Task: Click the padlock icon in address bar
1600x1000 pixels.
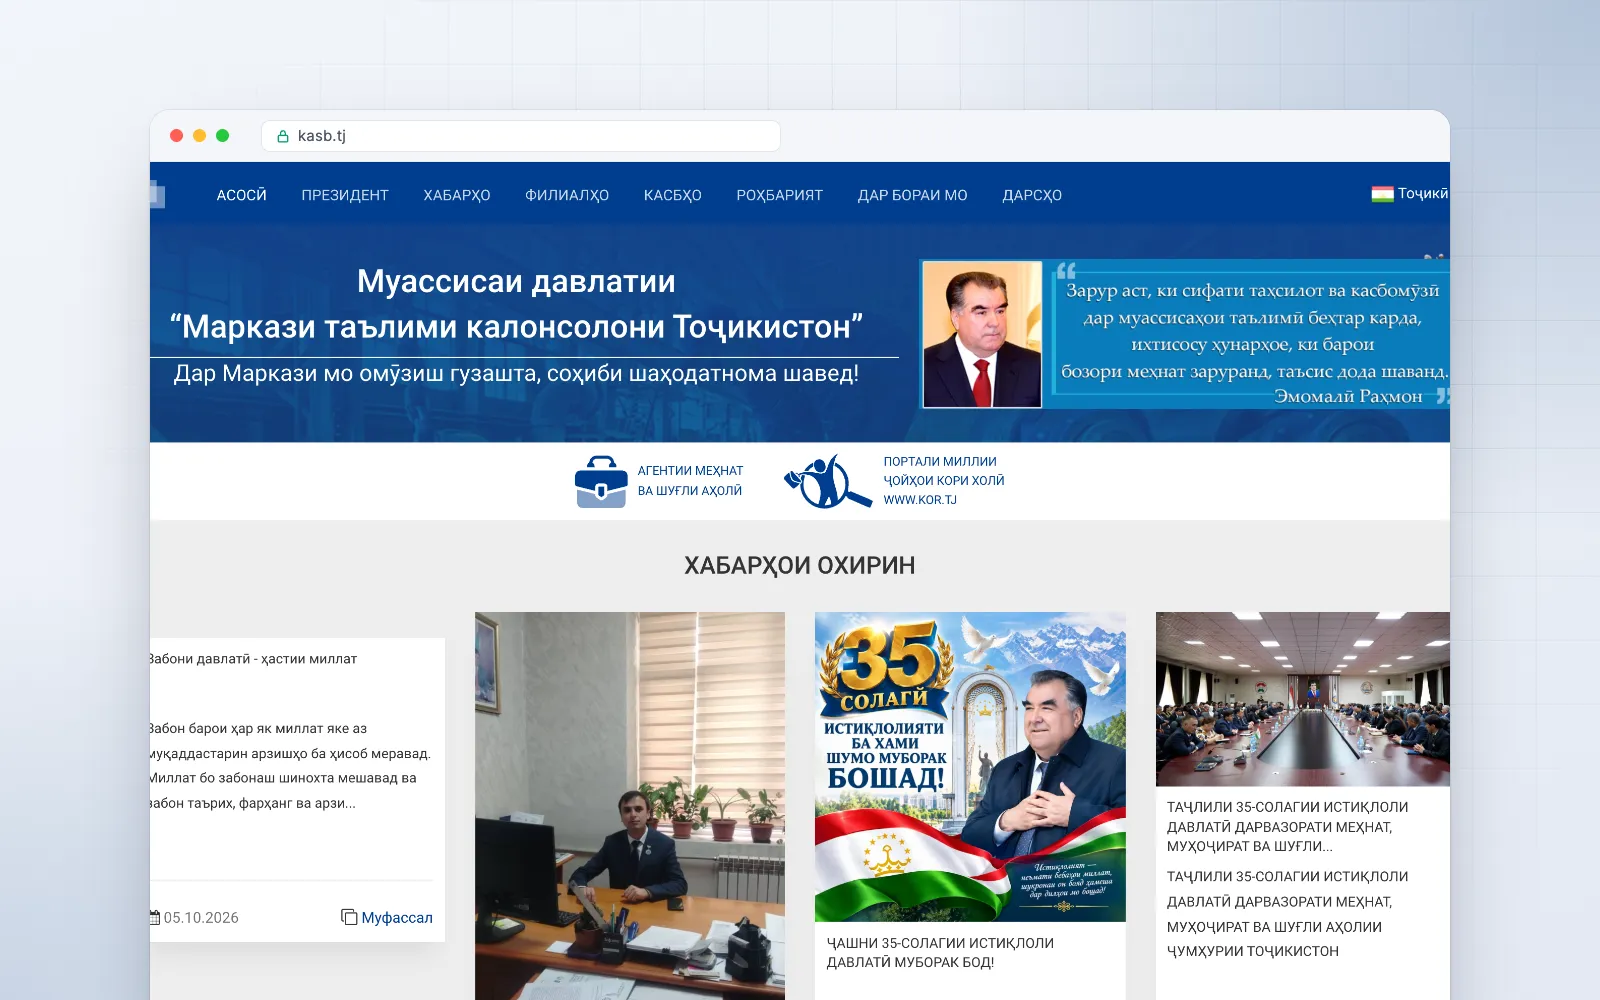Action: 283,136
